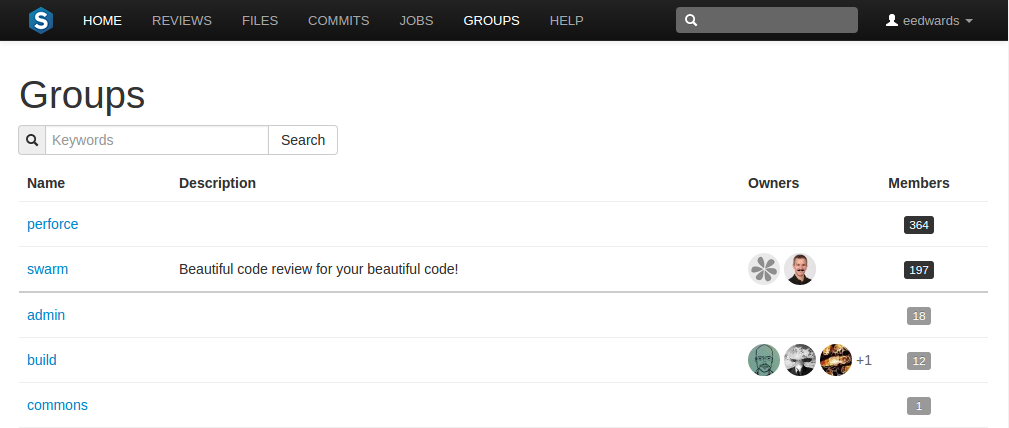Expand the eedwards user dropdown caret

pos(968,21)
